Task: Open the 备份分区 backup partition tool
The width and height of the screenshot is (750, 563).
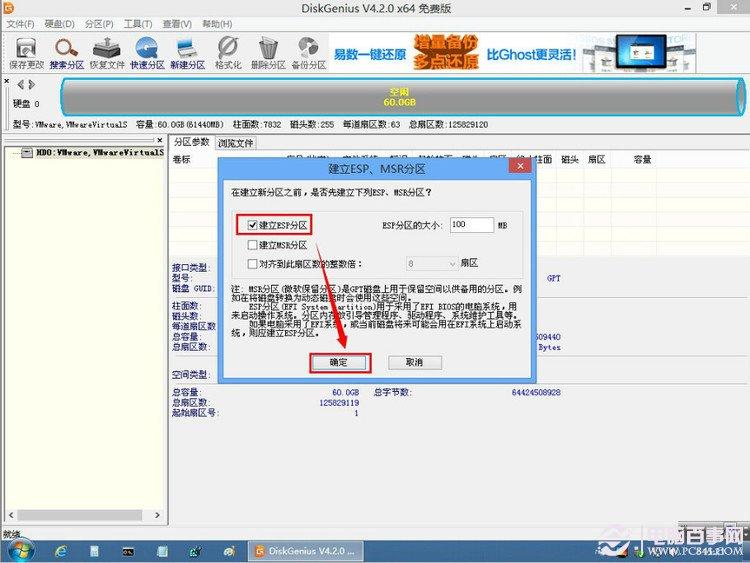Action: tap(309, 53)
